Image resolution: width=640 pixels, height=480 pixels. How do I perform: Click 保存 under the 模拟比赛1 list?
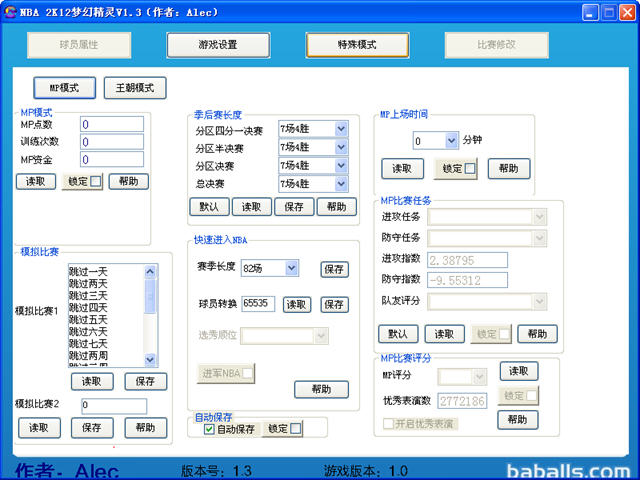coord(146,382)
